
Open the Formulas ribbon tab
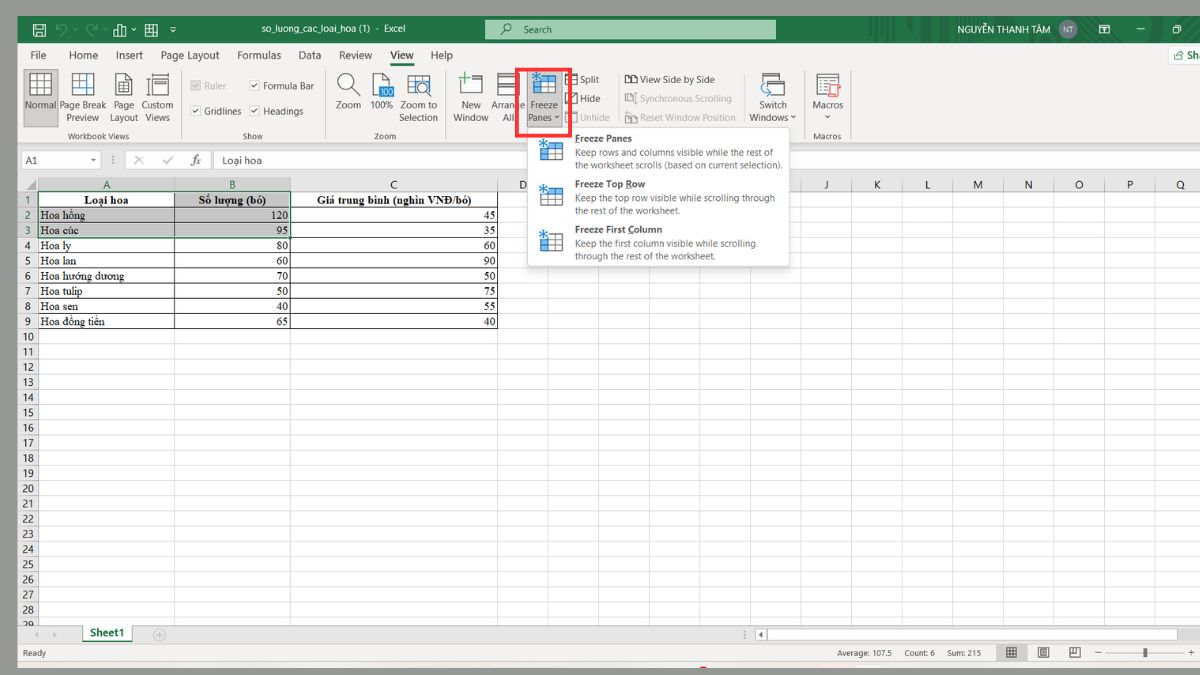[x=259, y=56]
